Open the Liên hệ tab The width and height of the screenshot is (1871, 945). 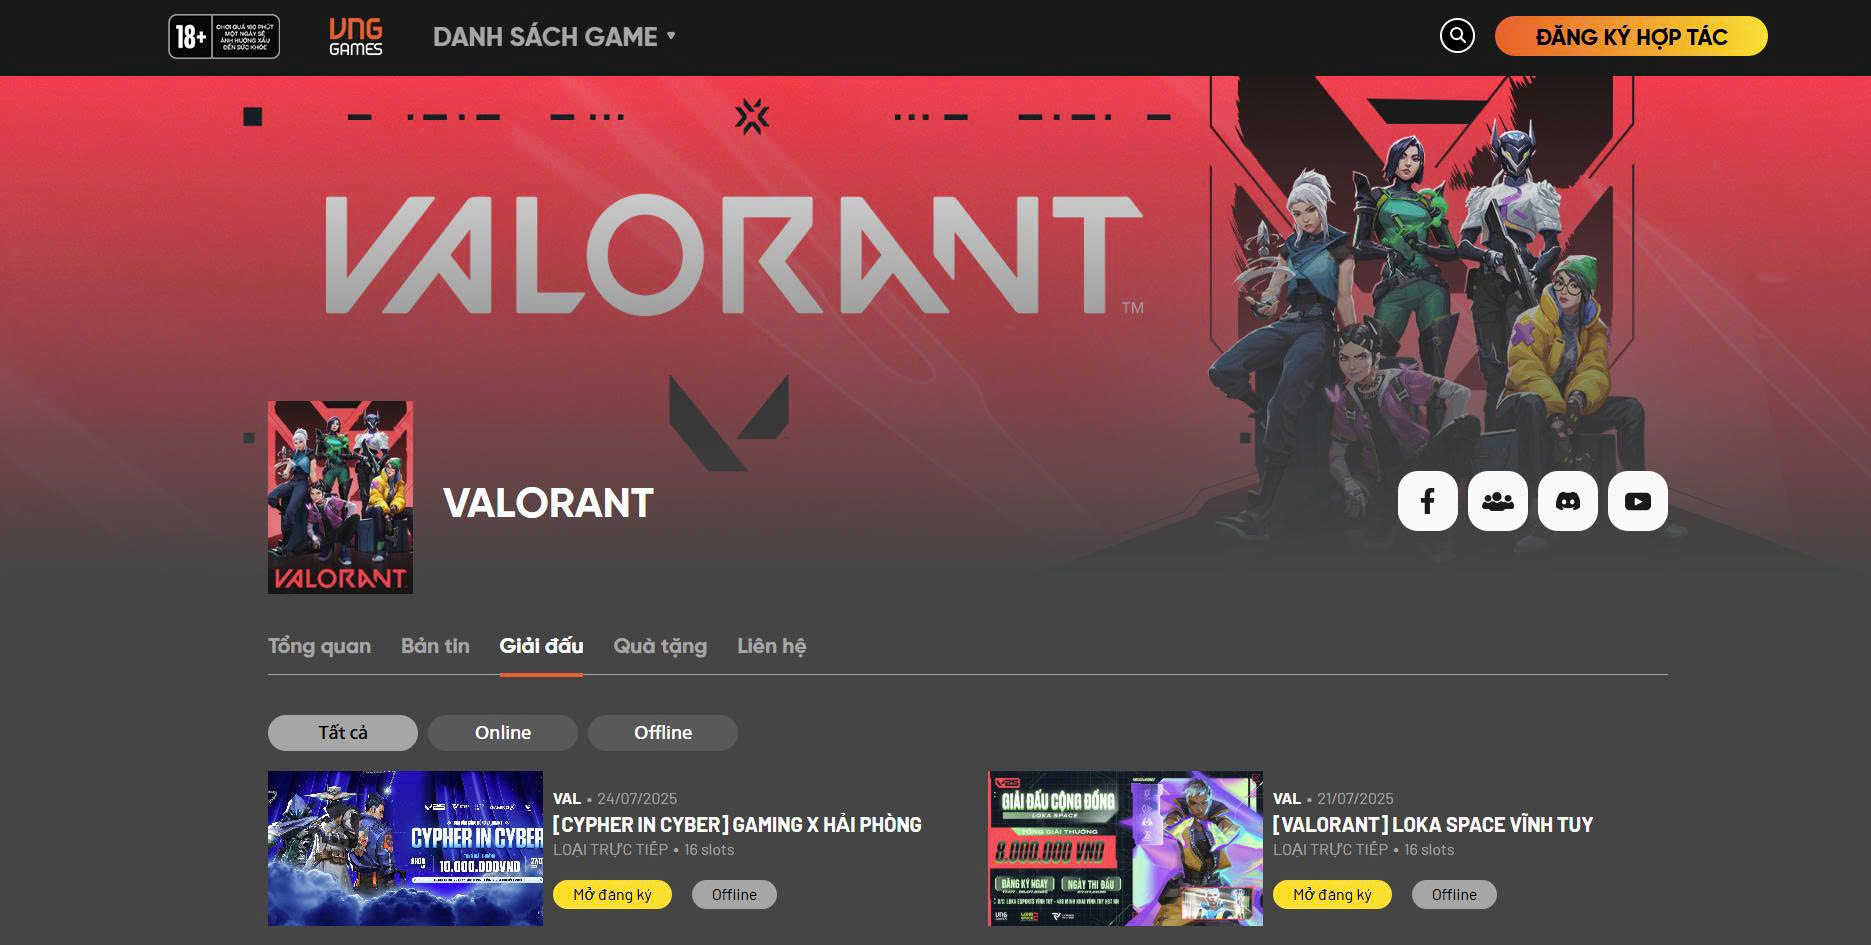tap(772, 646)
